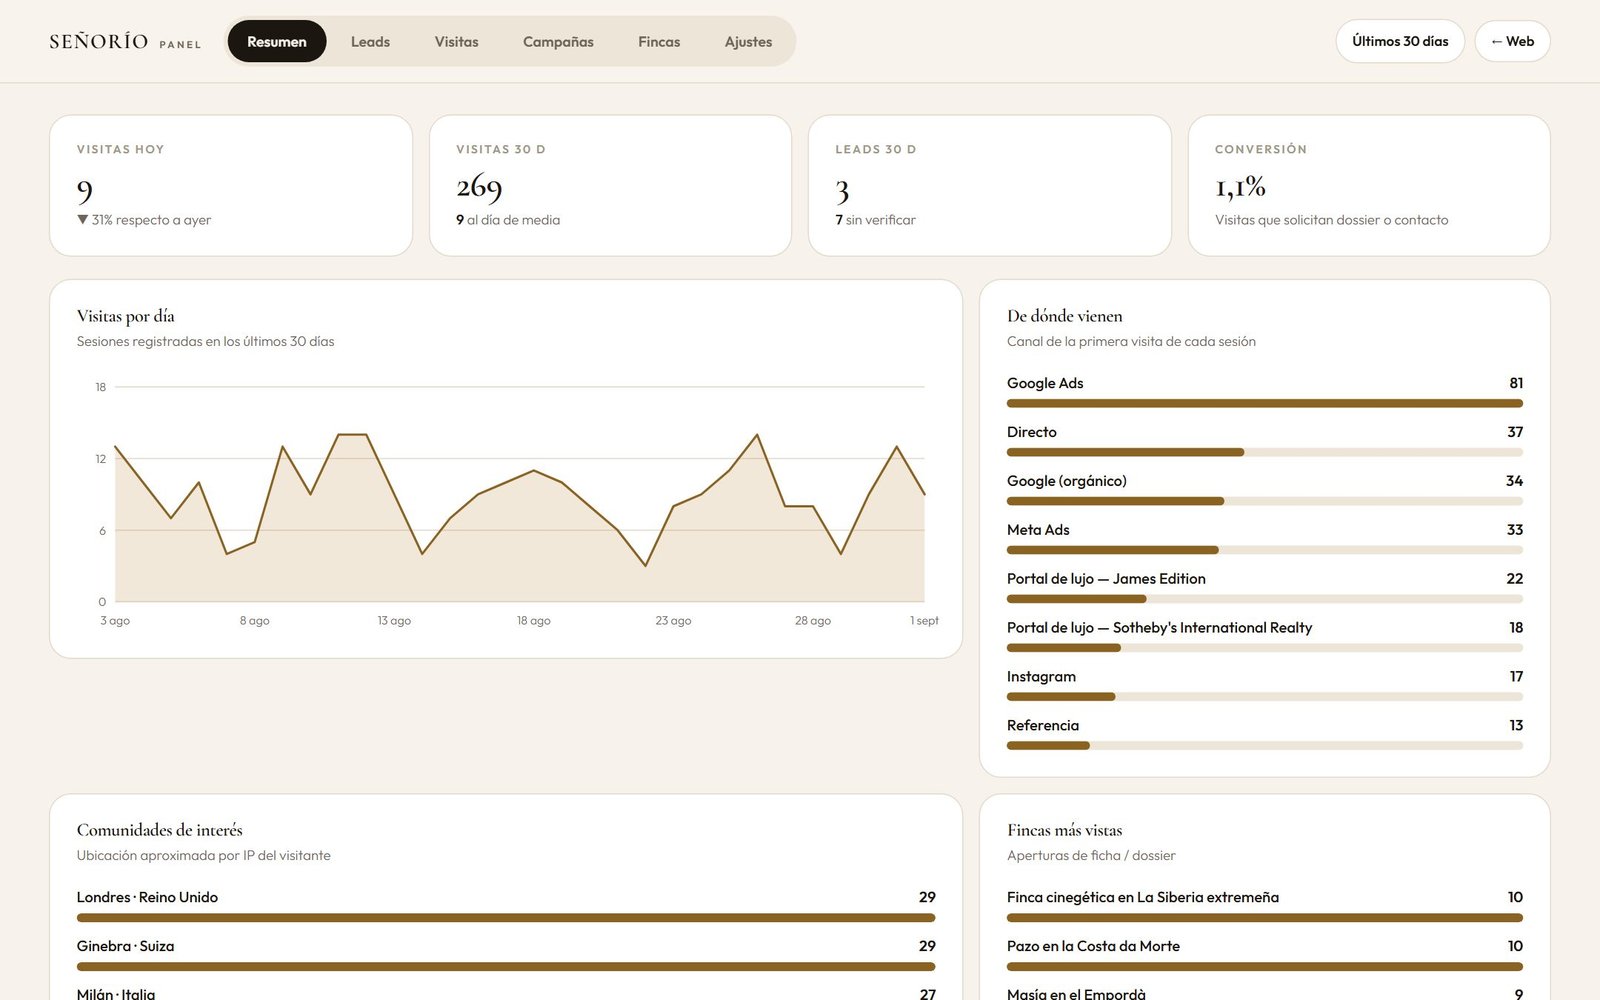The image size is (1600, 1000).
Task: Click the 9 al día de media text
Action: click(x=508, y=220)
